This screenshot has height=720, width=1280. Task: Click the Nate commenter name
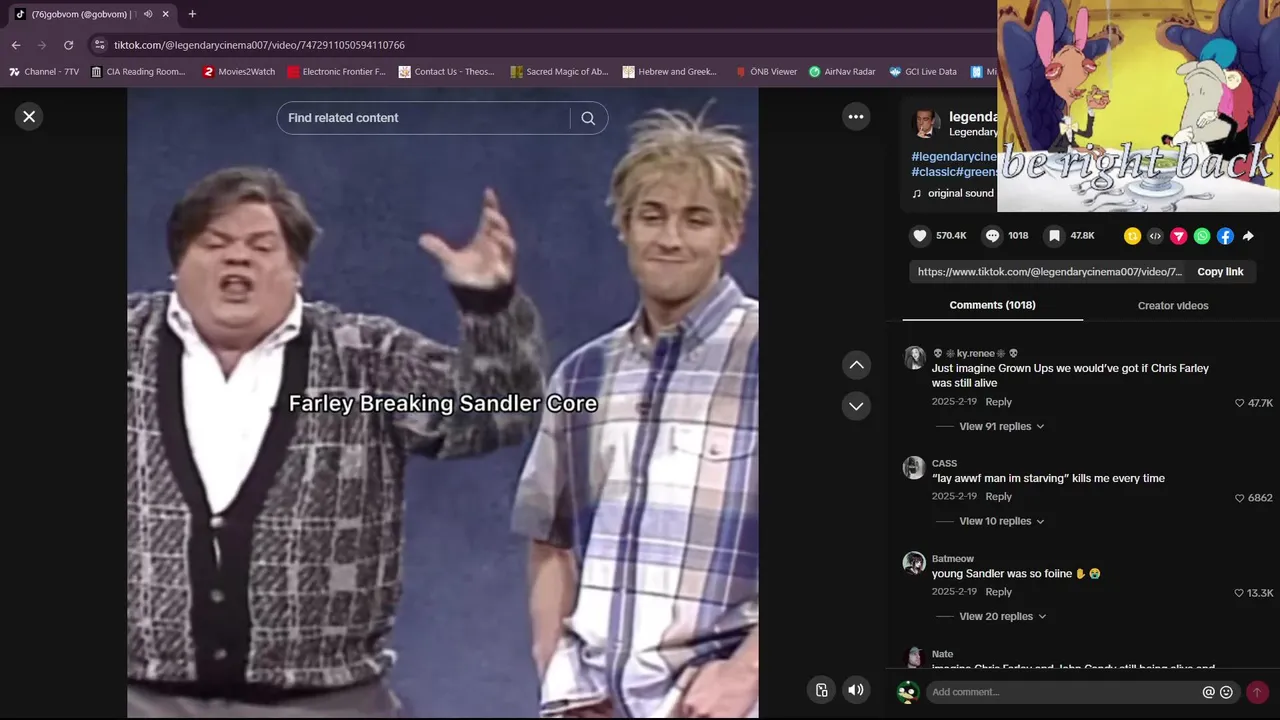[x=942, y=654]
